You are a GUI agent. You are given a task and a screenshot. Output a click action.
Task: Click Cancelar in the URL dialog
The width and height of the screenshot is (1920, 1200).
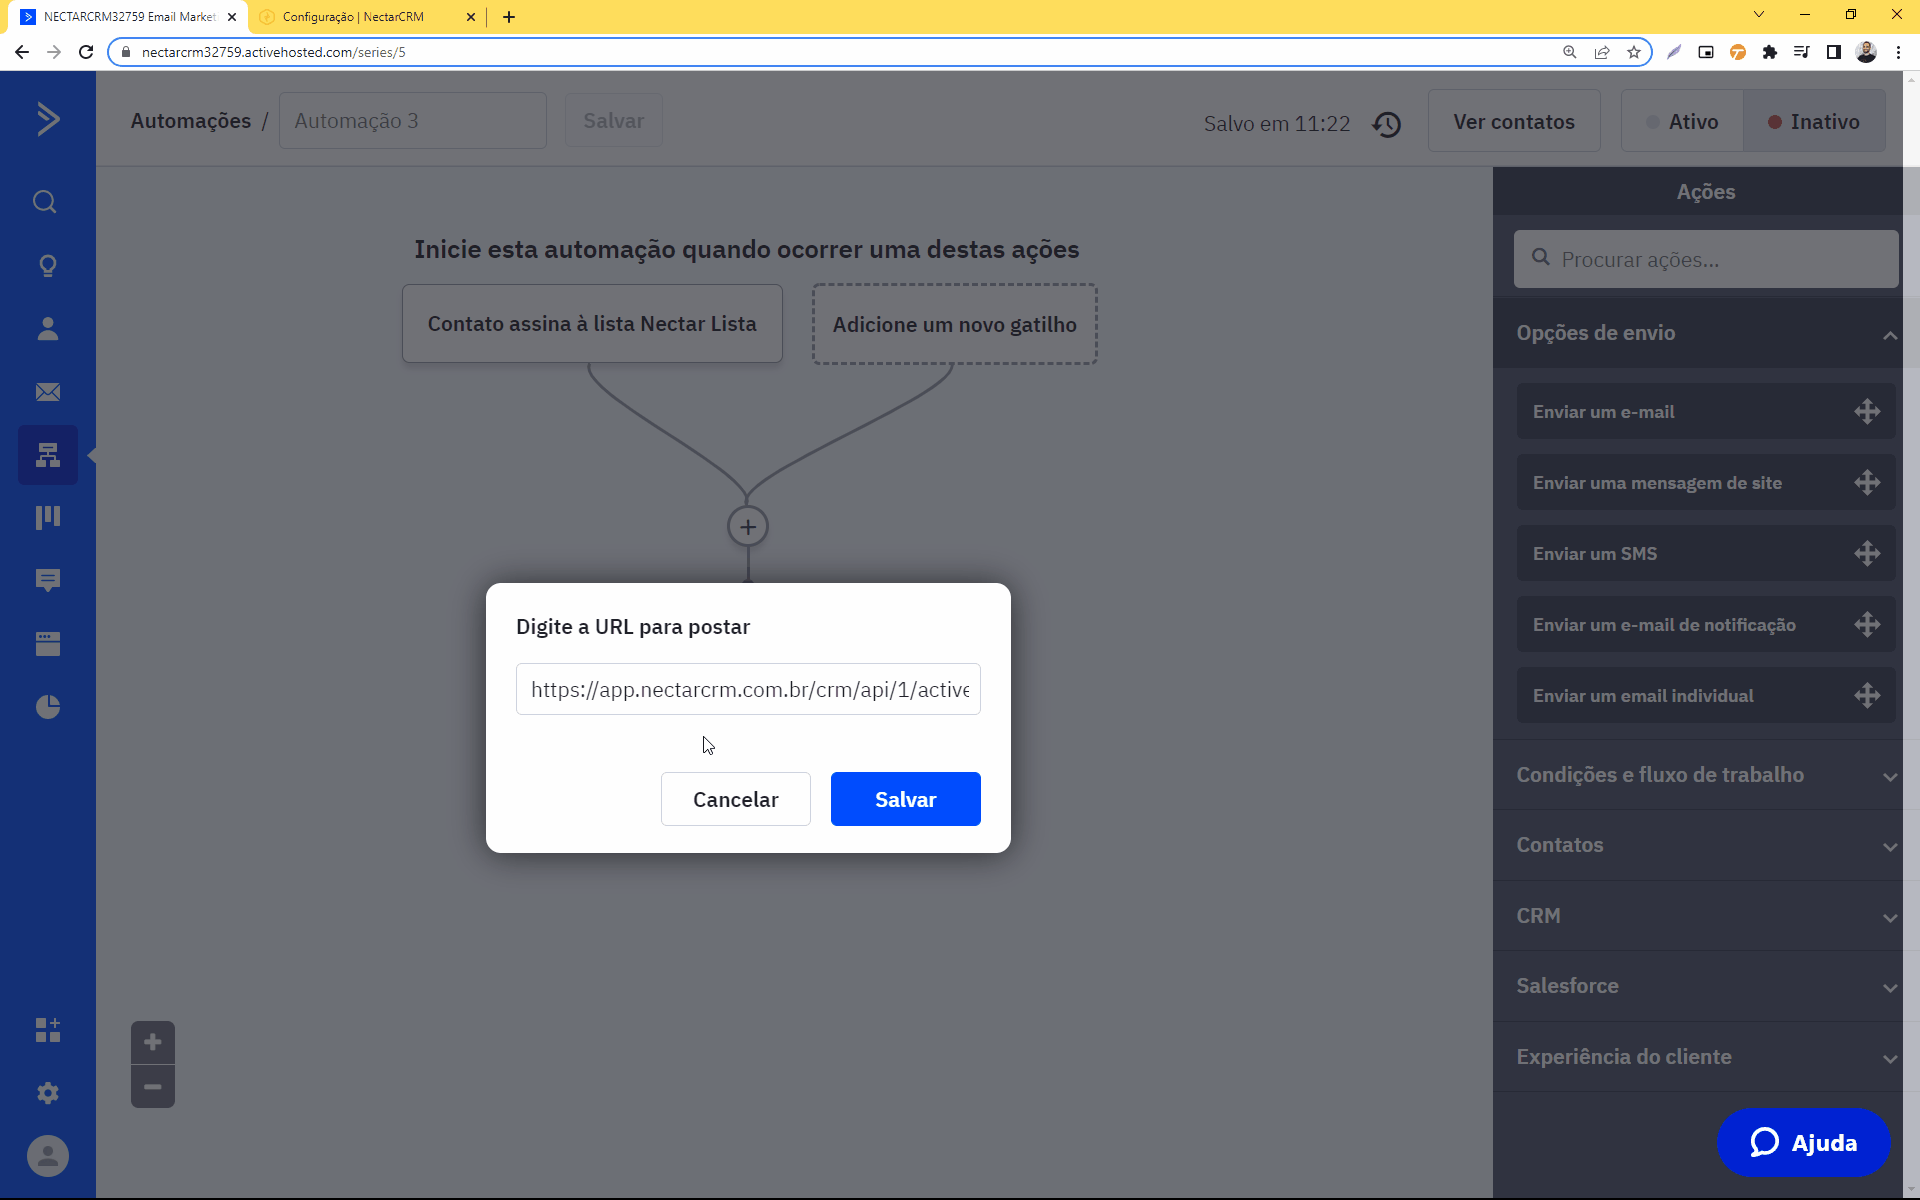(736, 799)
